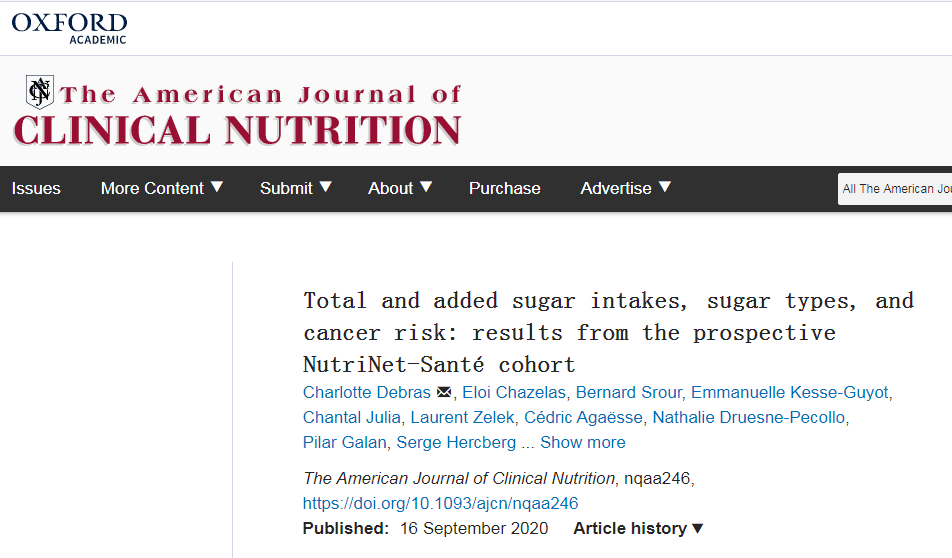This screenshot has width=952, height=558.
Task: Open the Submit dropdown menu
Action: [296, 188]
